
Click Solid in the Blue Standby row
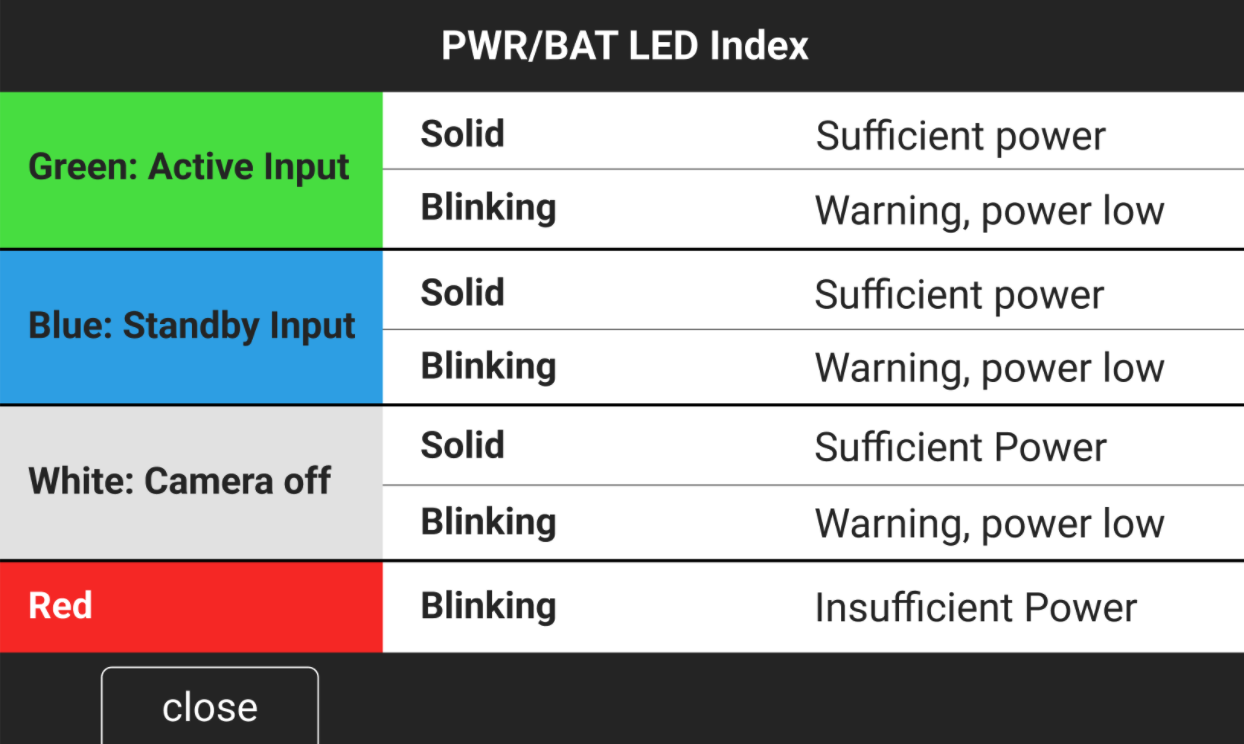tap(462, 292)
